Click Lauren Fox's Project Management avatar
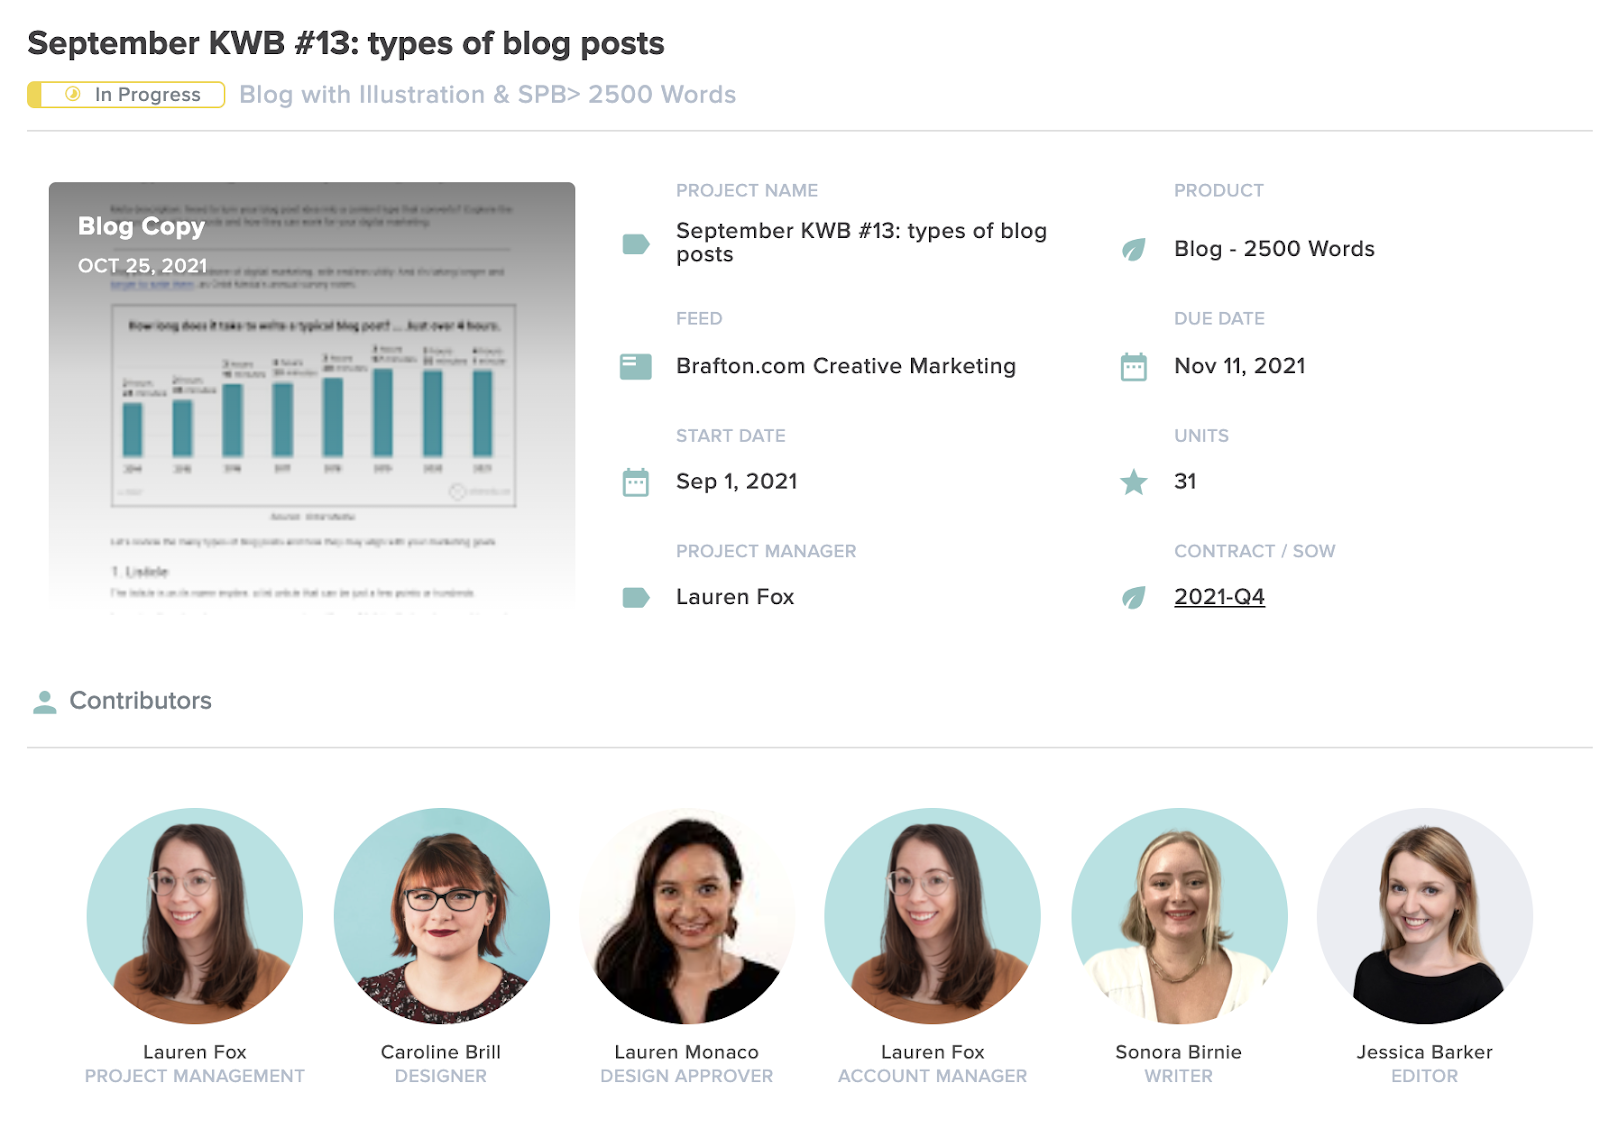The width and height of the screenshot is (1600, 1129). 195,915
